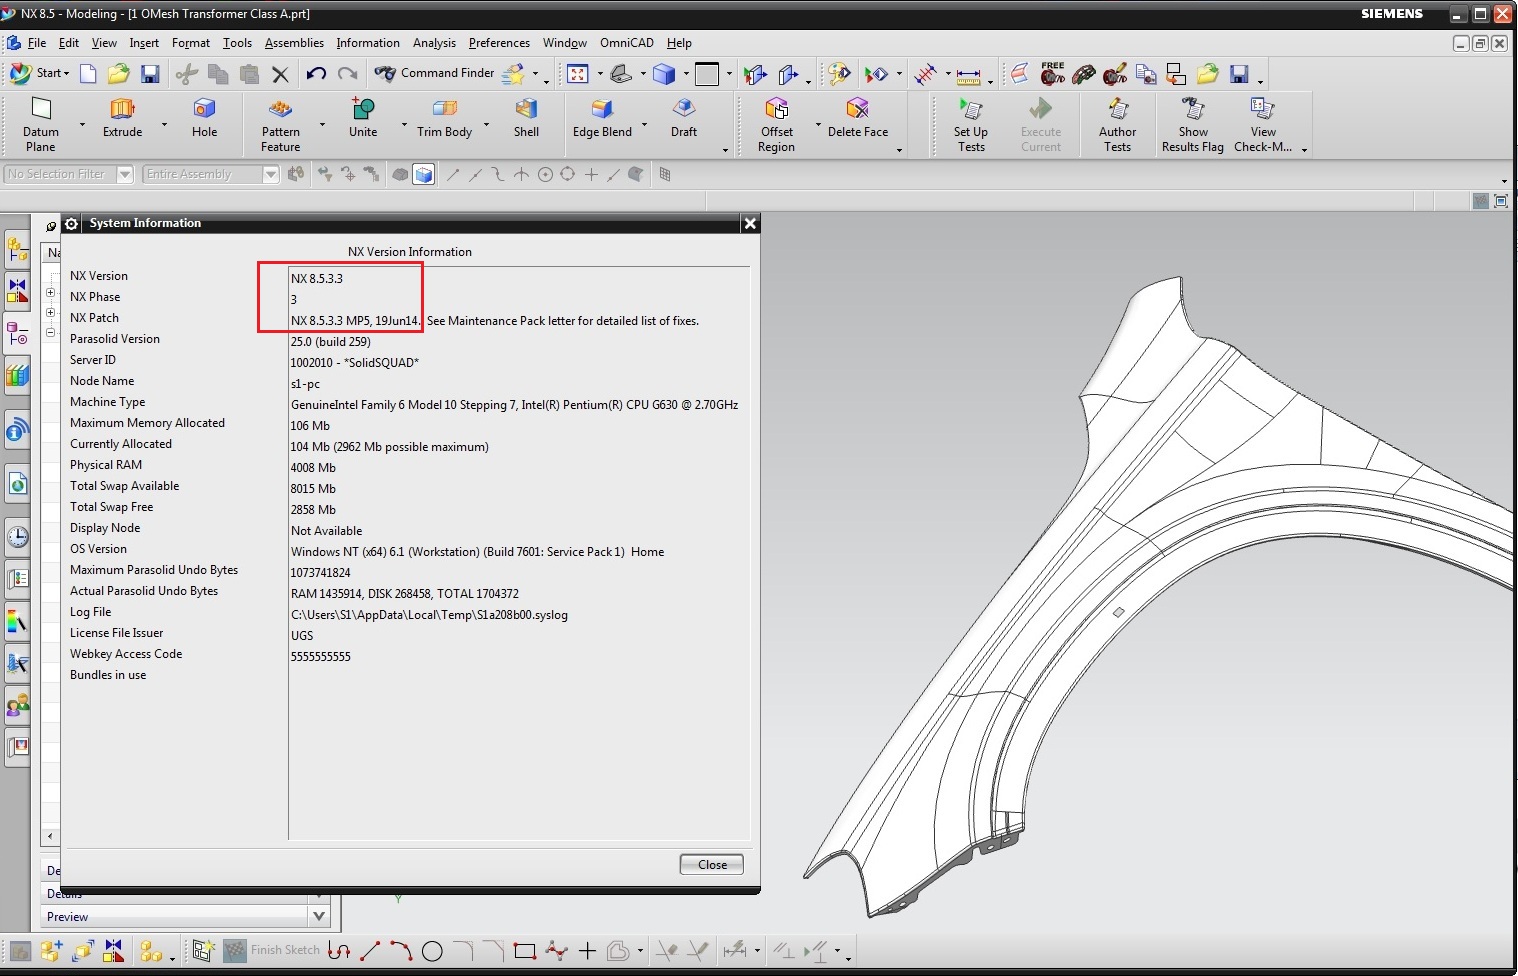The height and width of the screenshot is (976, 1518).
Task: Click the Add Component icon in bottom toolbar
Action: [51, 951]
